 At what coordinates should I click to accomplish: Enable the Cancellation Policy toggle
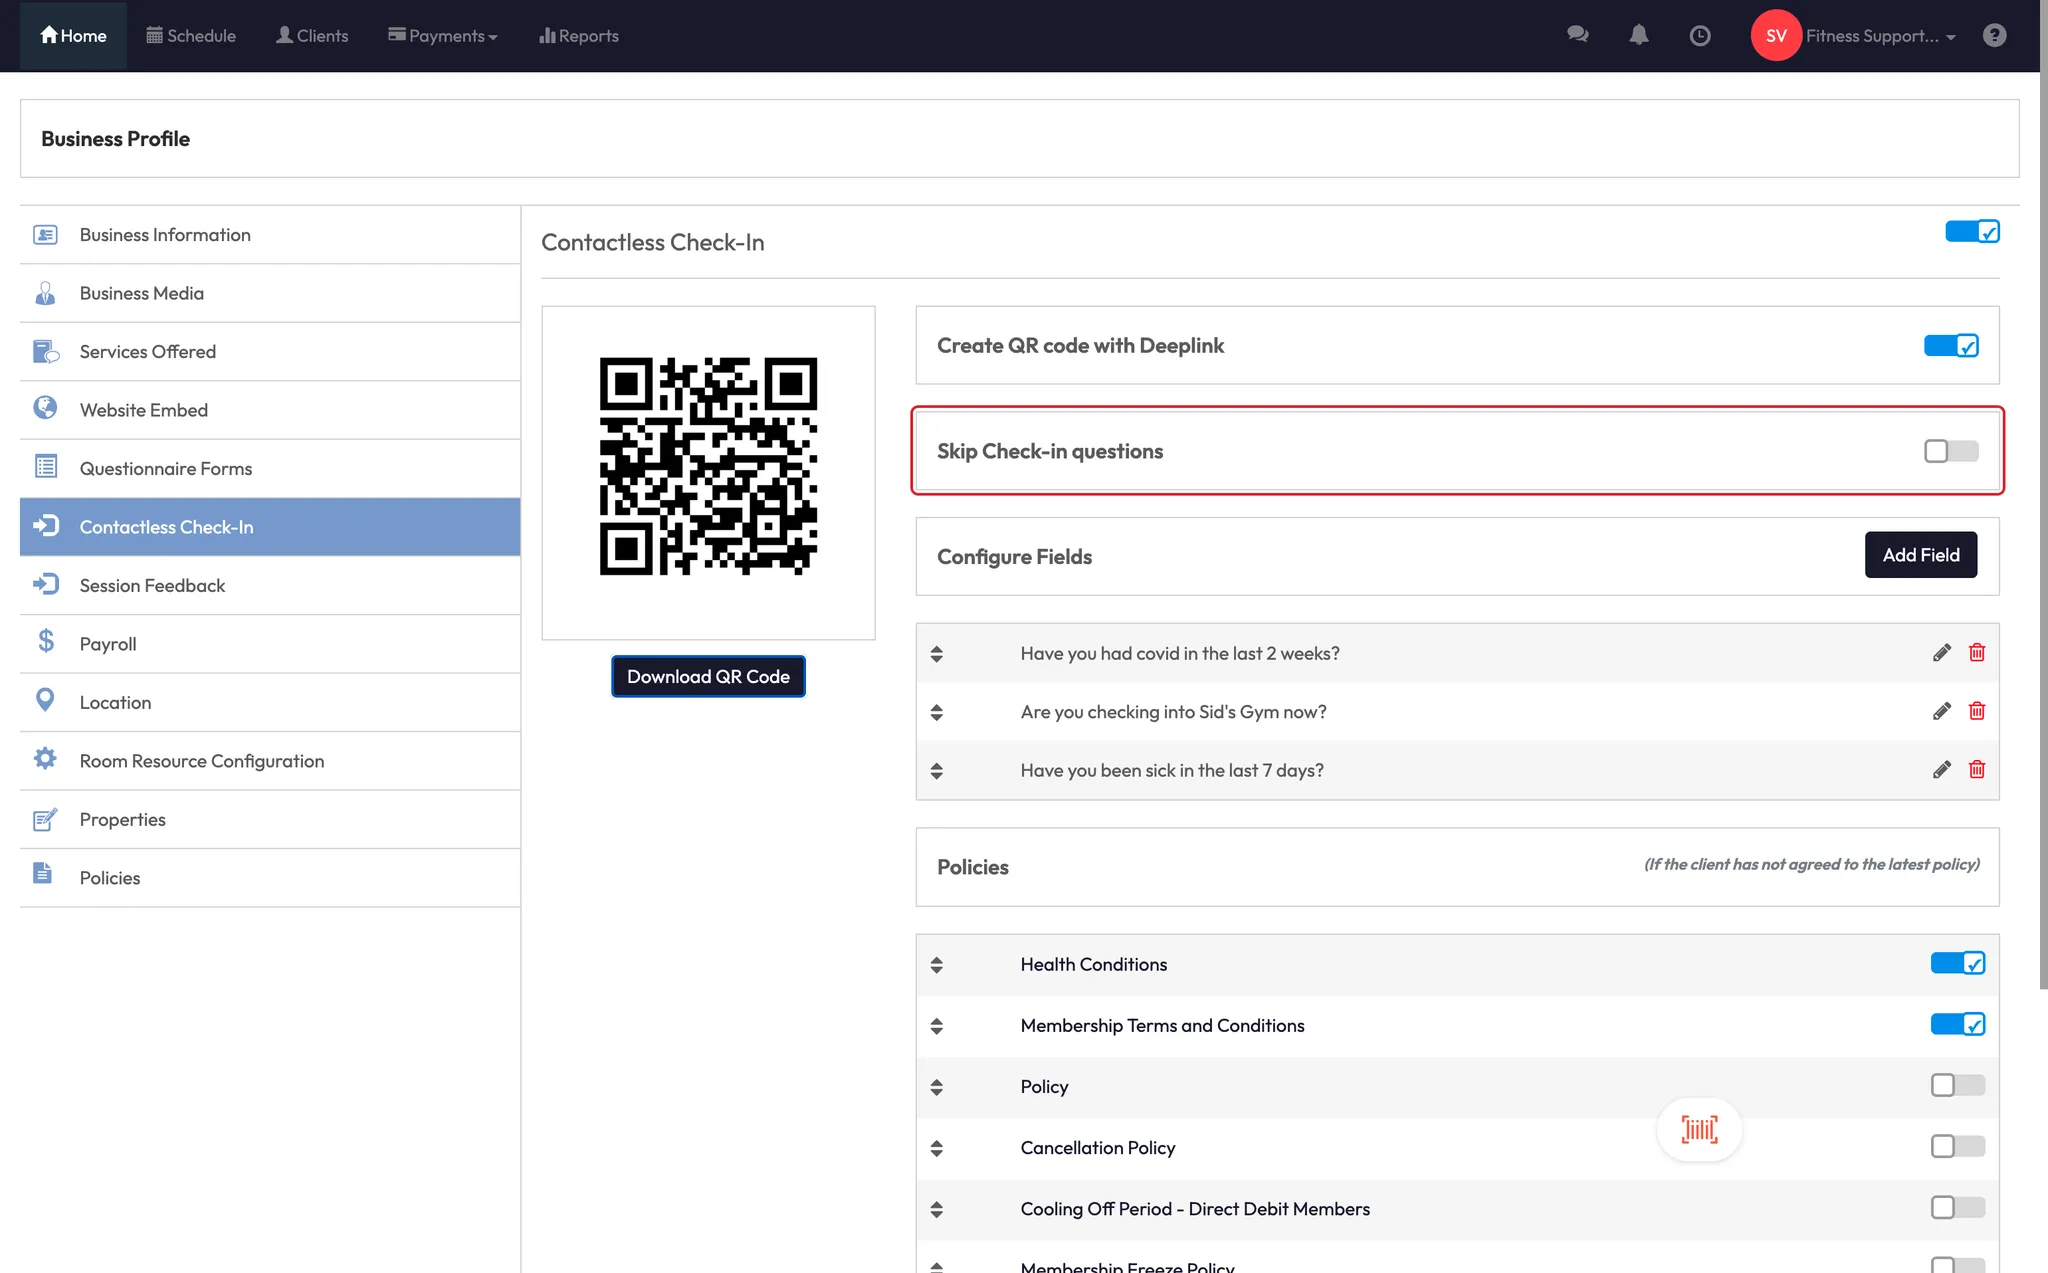pyautogui.click(x=1957, y=1147)
